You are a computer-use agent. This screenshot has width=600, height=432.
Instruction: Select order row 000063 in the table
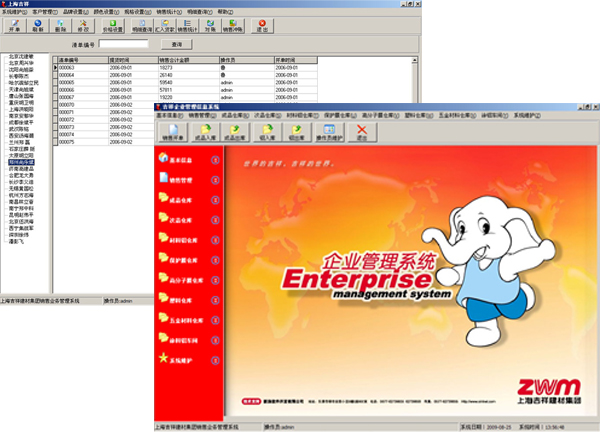pos(69,66)
